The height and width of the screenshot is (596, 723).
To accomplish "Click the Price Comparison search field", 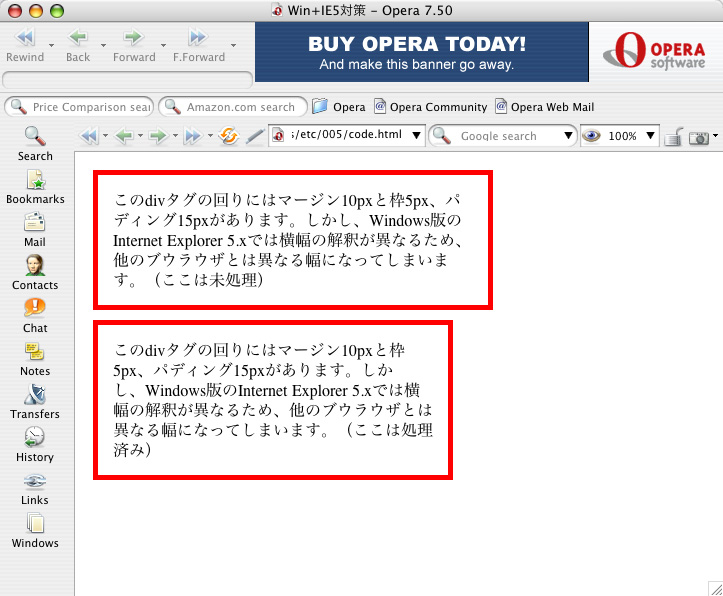I will 79,107.
